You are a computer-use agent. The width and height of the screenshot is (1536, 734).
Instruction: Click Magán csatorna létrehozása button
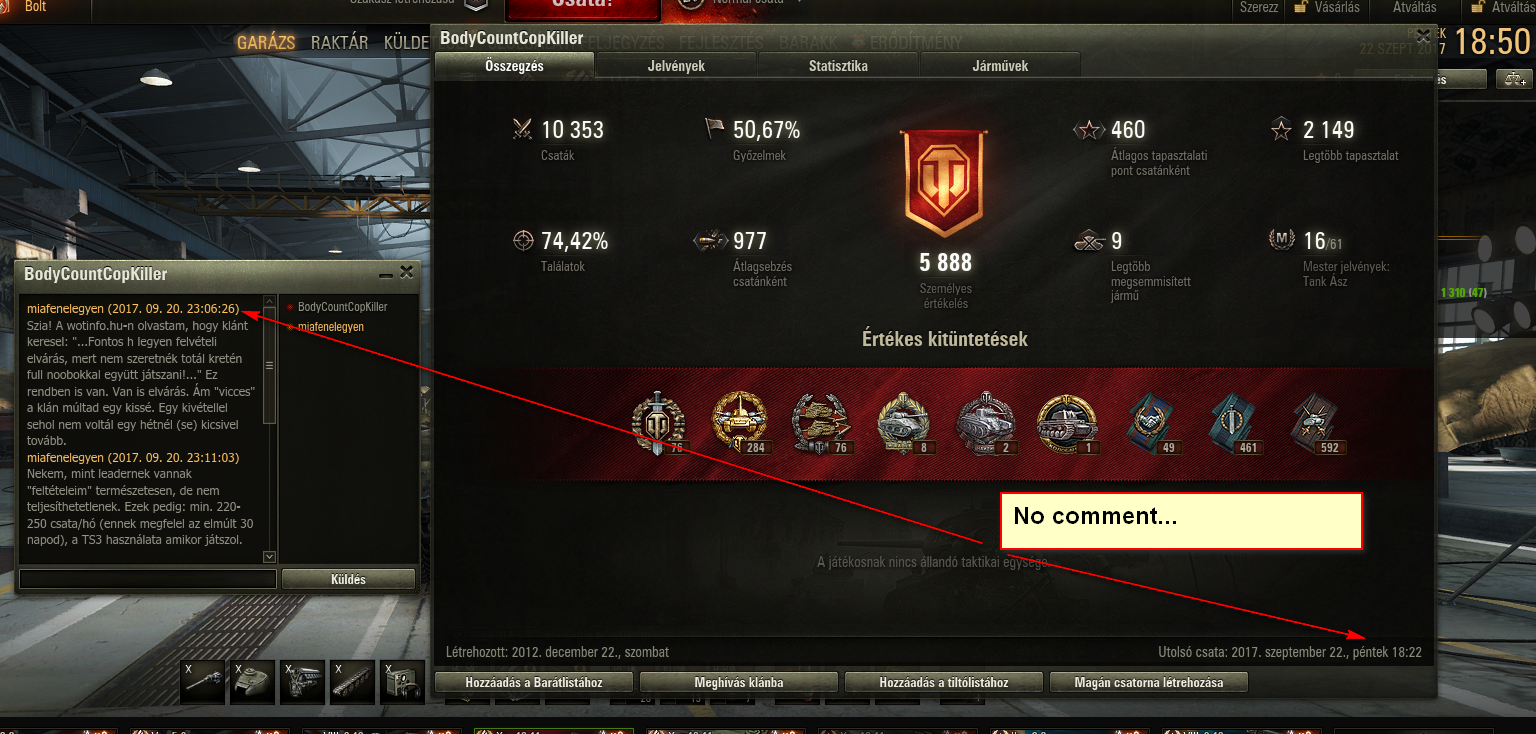point(1149,683)
